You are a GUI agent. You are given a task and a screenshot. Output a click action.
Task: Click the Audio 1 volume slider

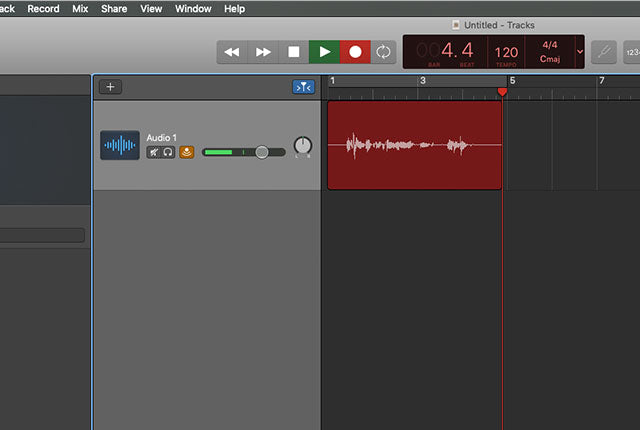[243, 152]
